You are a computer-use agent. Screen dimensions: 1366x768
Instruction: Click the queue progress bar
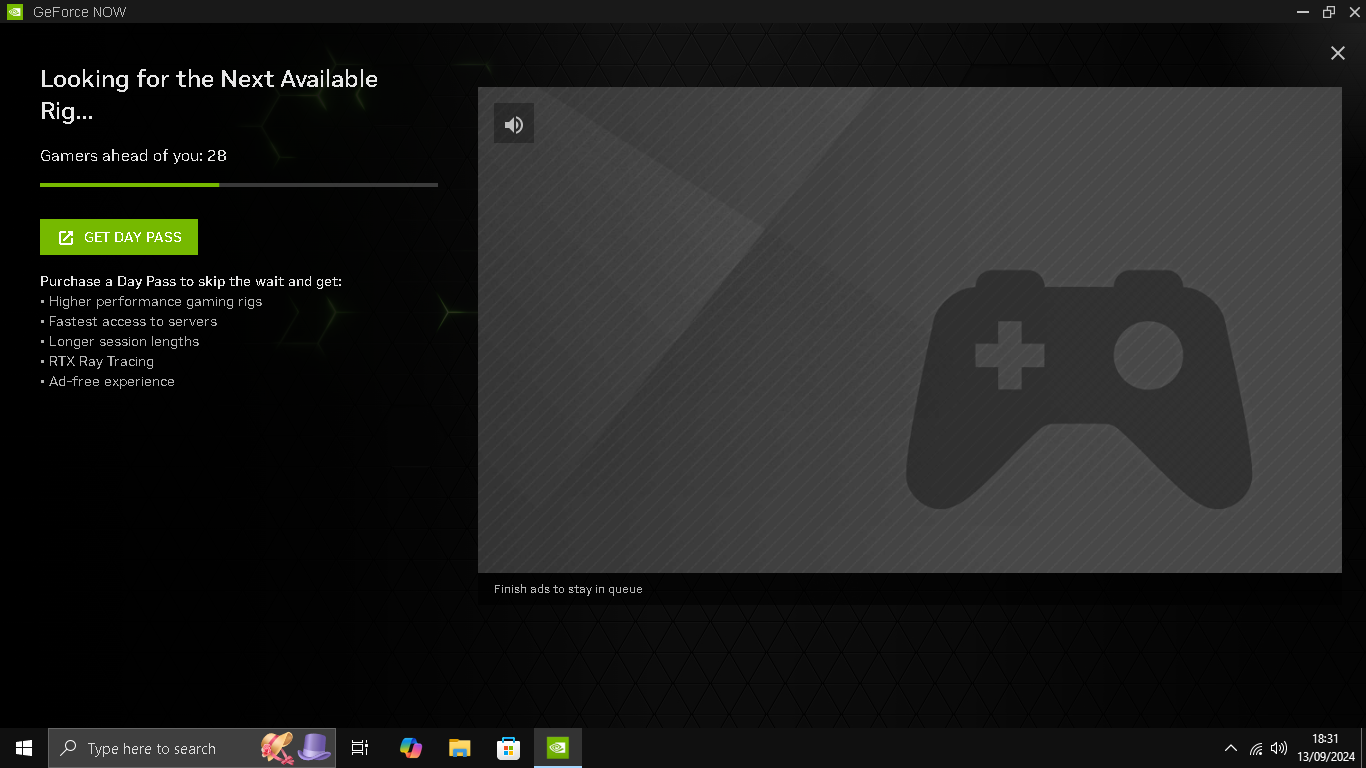click(239, 185)
